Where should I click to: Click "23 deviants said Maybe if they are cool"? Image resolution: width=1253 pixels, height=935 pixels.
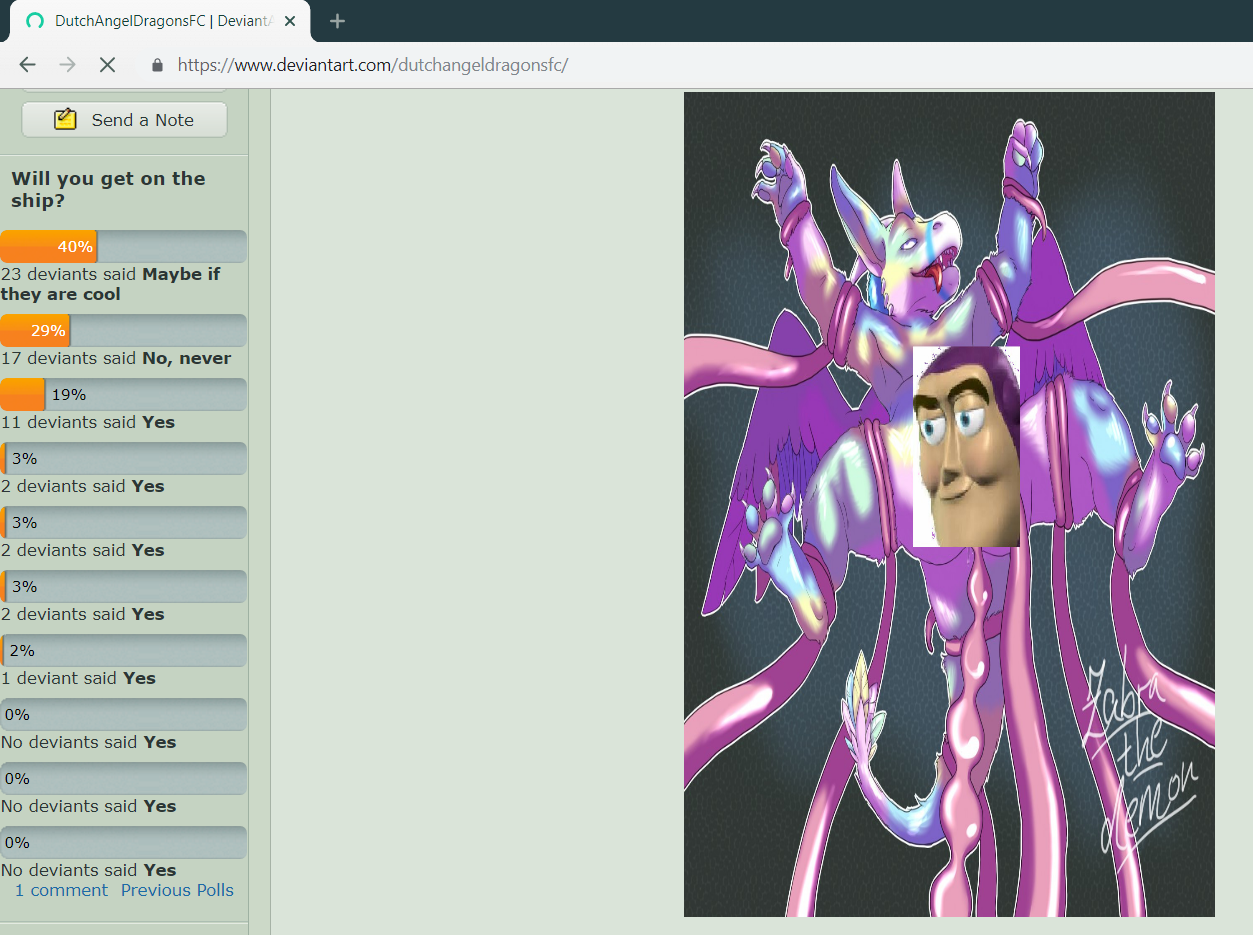tap(110, 284)
